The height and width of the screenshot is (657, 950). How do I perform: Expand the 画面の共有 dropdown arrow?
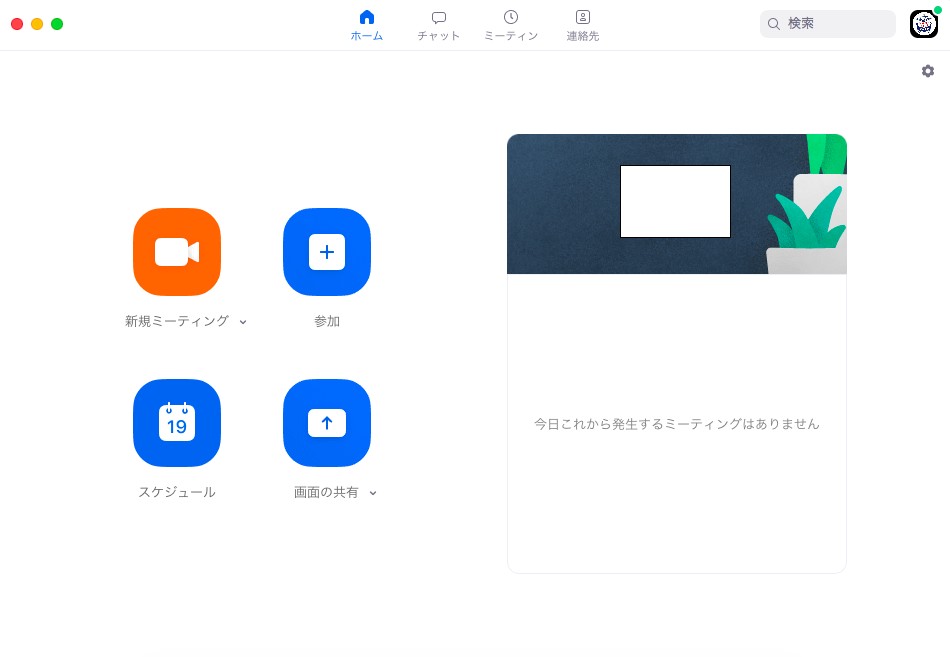click(x=373, y=493)
